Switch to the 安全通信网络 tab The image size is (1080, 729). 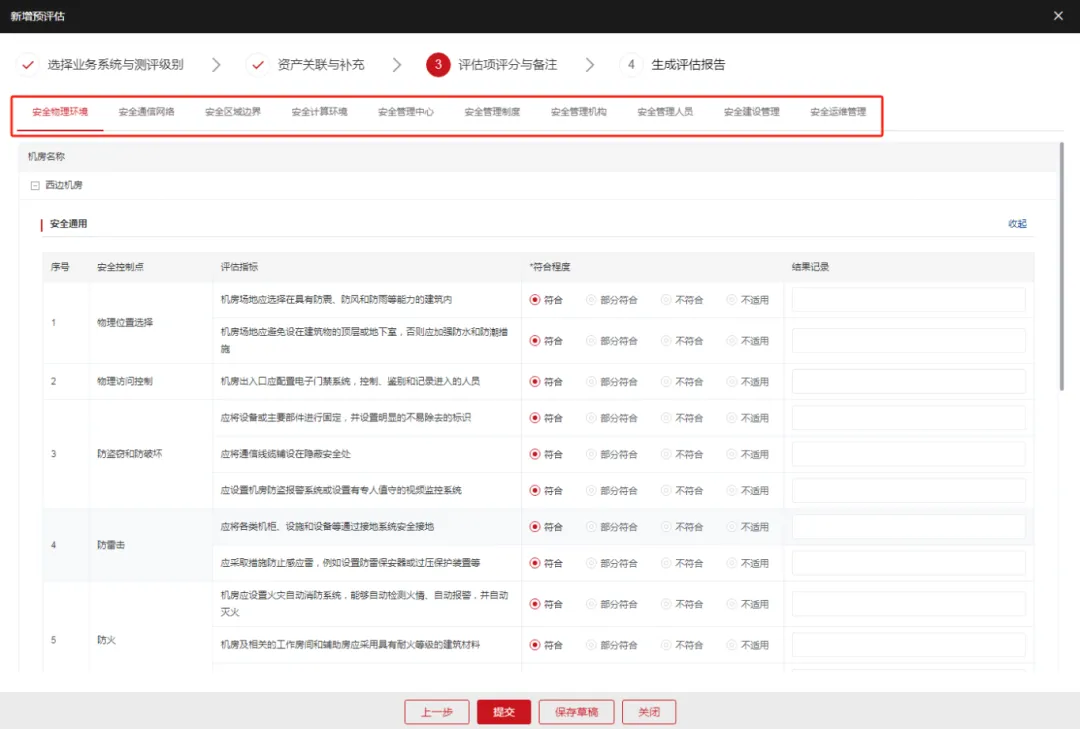[146, 113]
